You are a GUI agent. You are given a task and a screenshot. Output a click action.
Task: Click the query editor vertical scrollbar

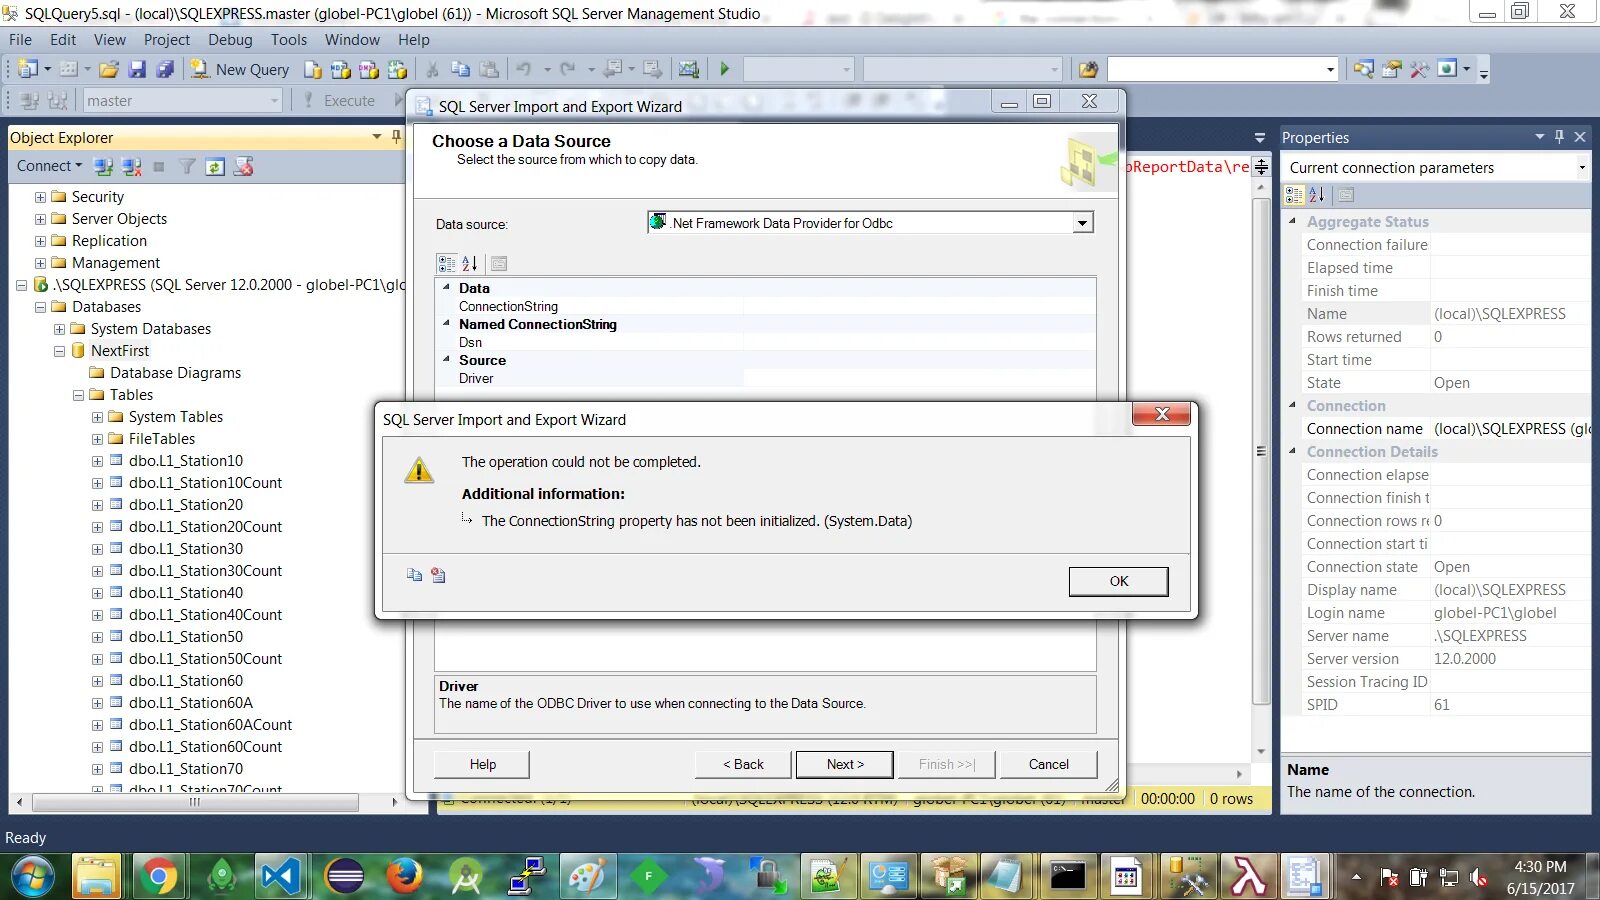tap(1261, 450)
